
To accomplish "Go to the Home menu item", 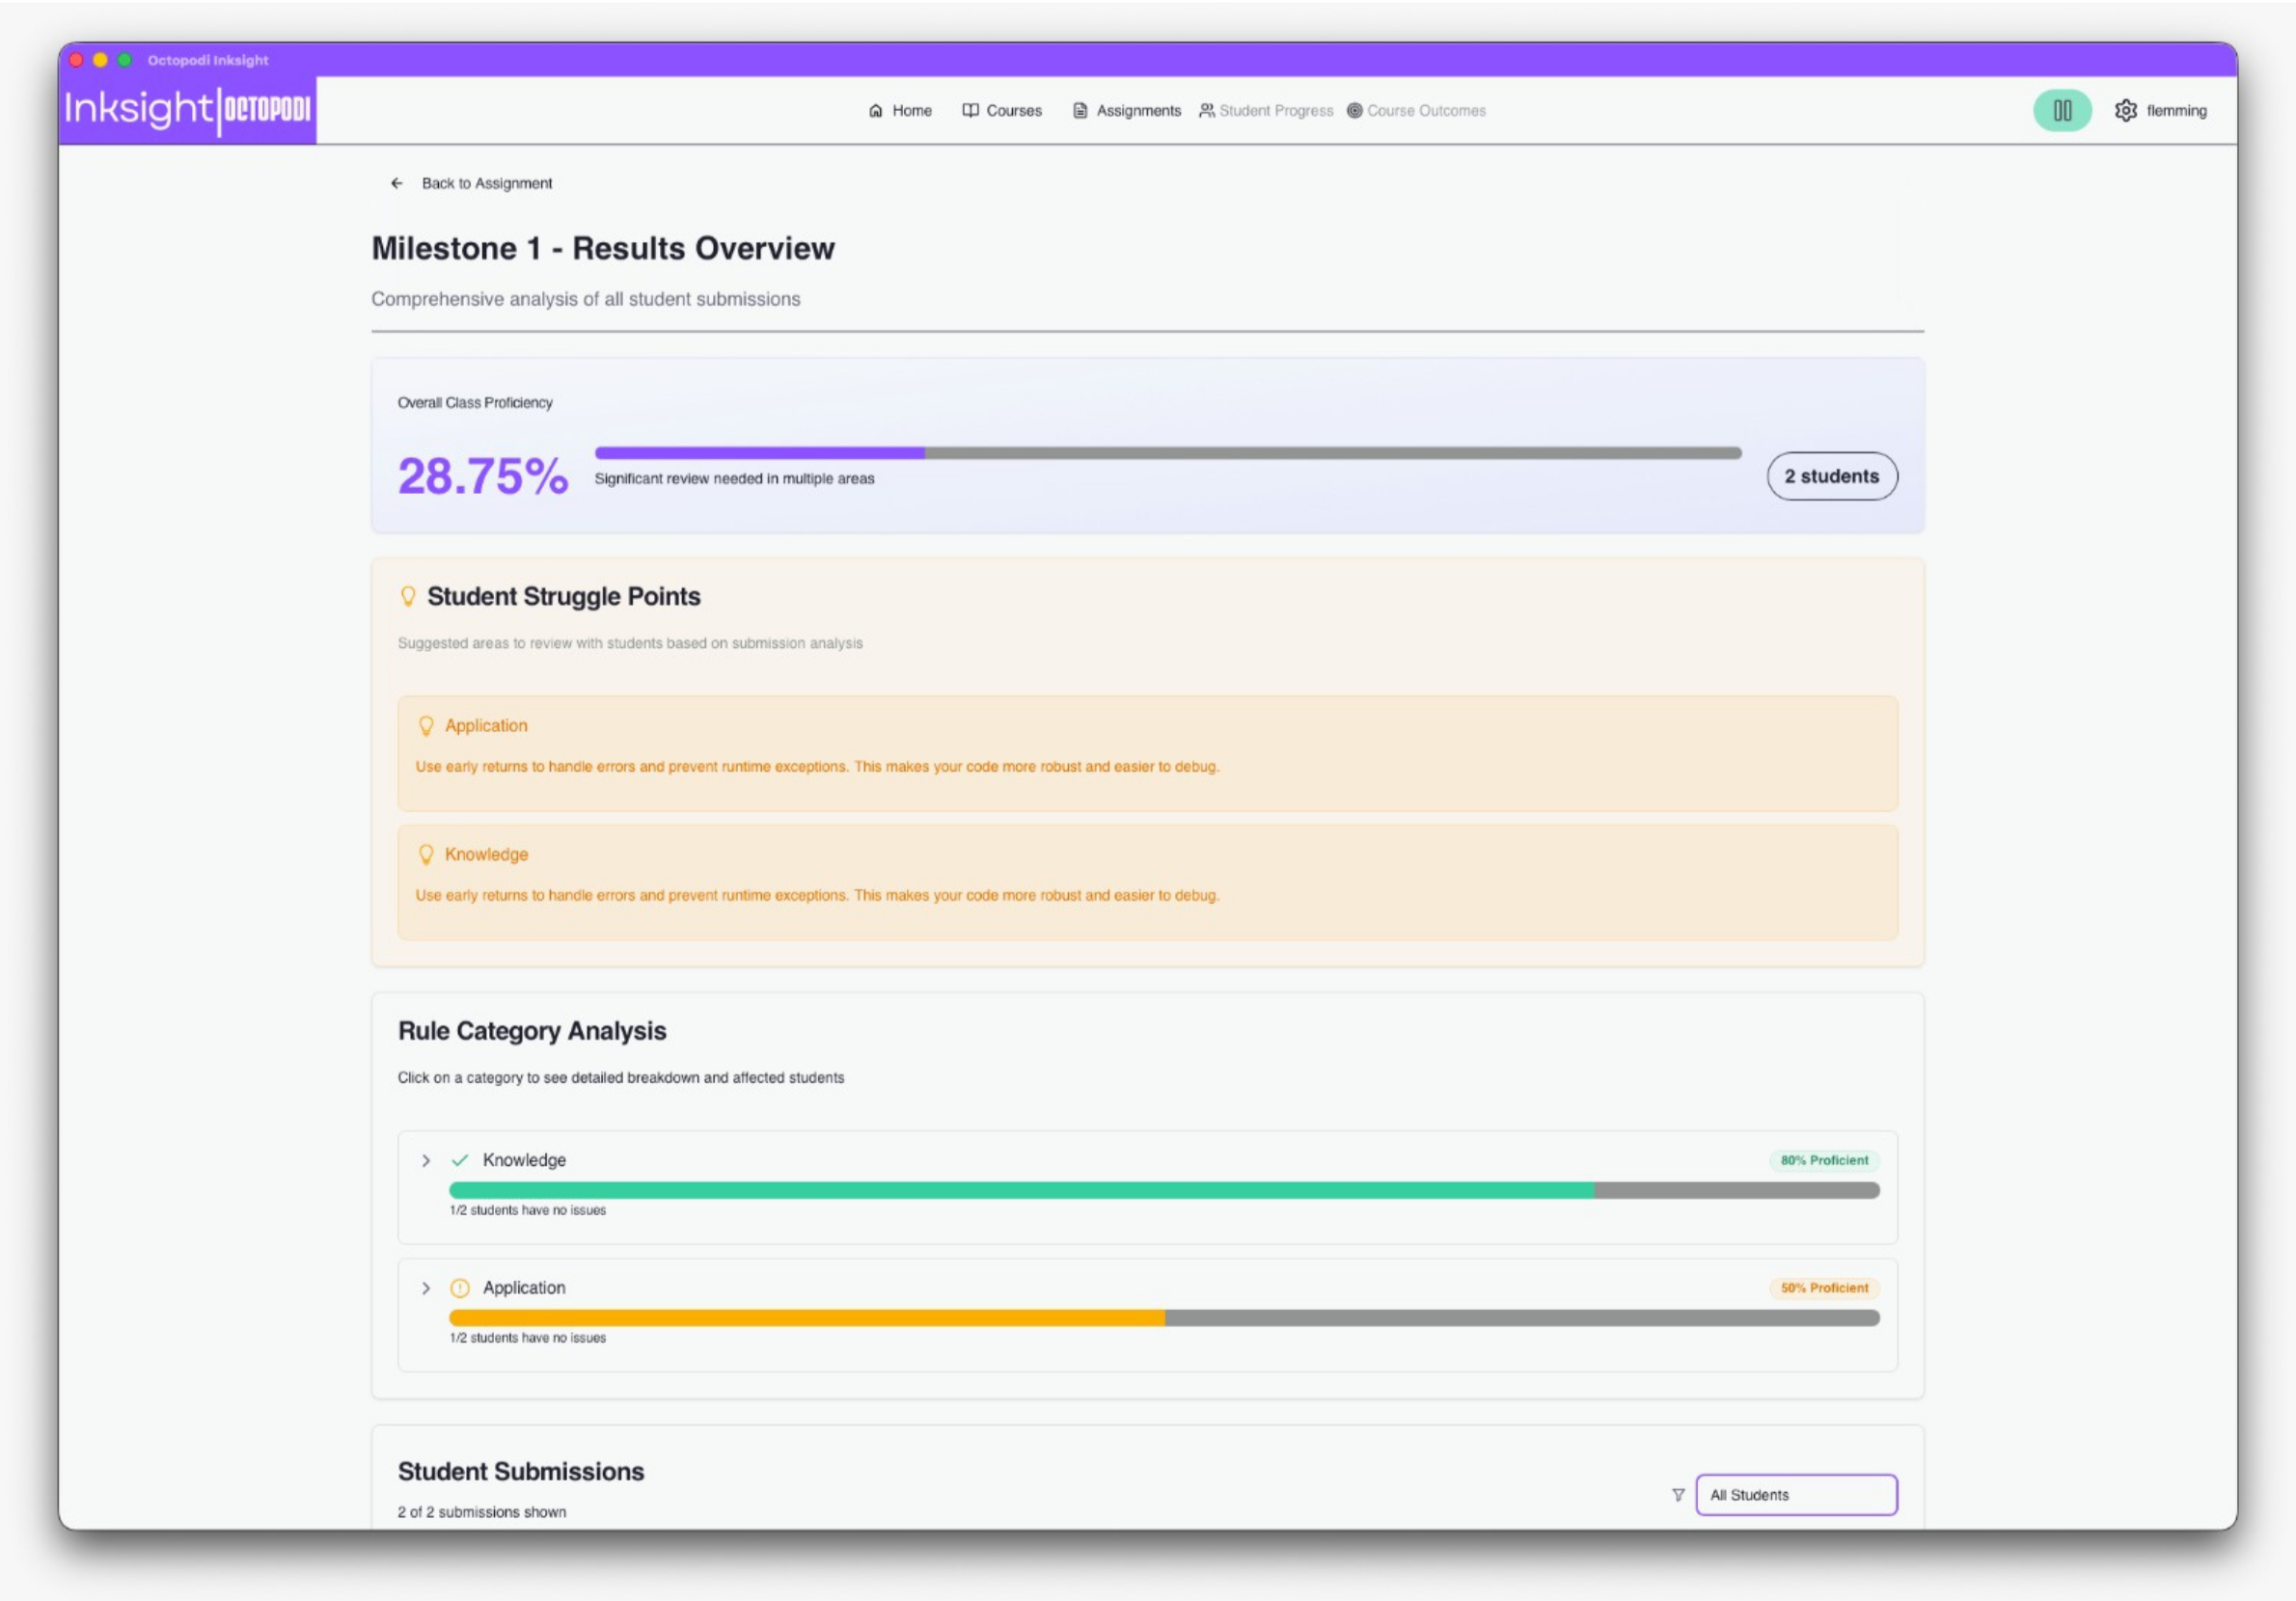I will click(x=900, y=111).
